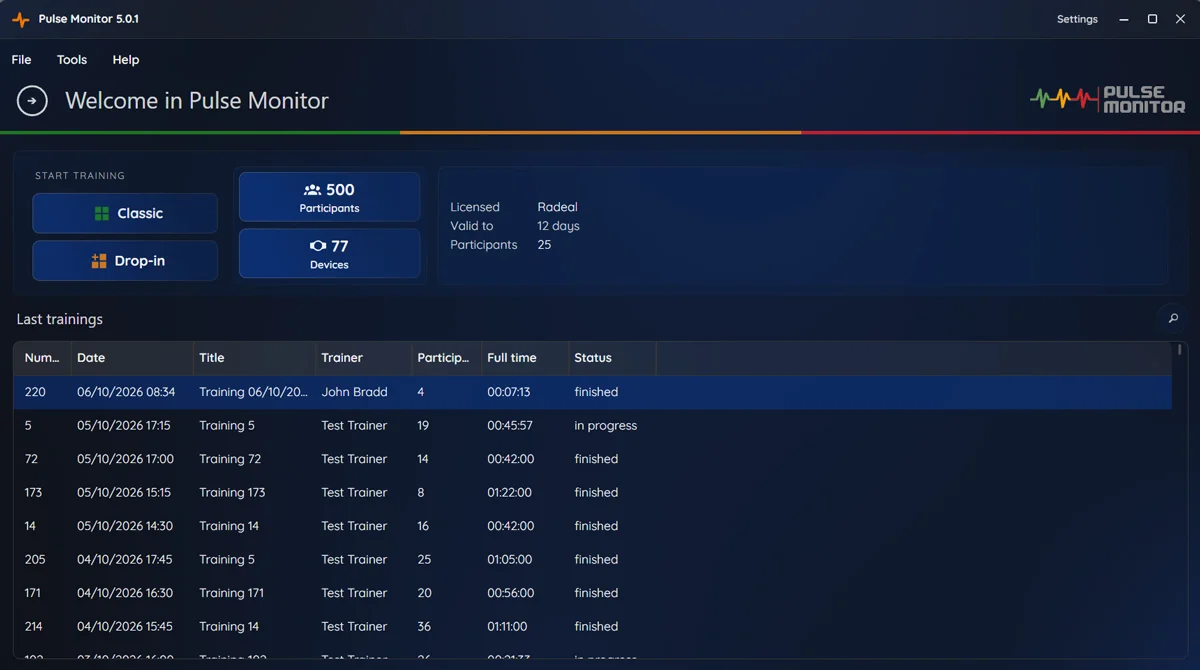This screenshot has width=1200, height=670.
Task: Select row number 205
Action: tap(592, 559)
